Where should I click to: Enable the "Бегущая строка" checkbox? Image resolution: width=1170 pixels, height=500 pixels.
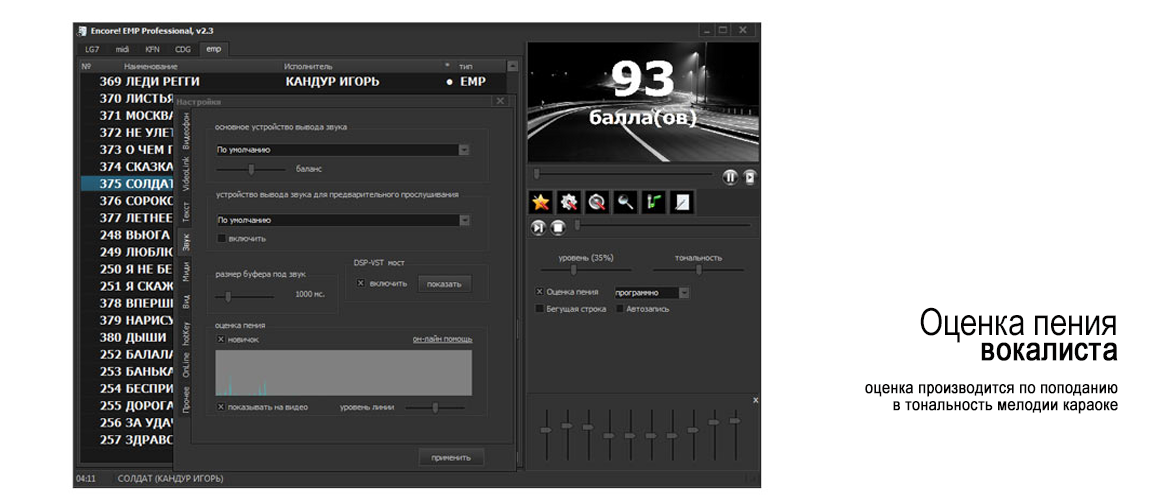pos(540,309)
